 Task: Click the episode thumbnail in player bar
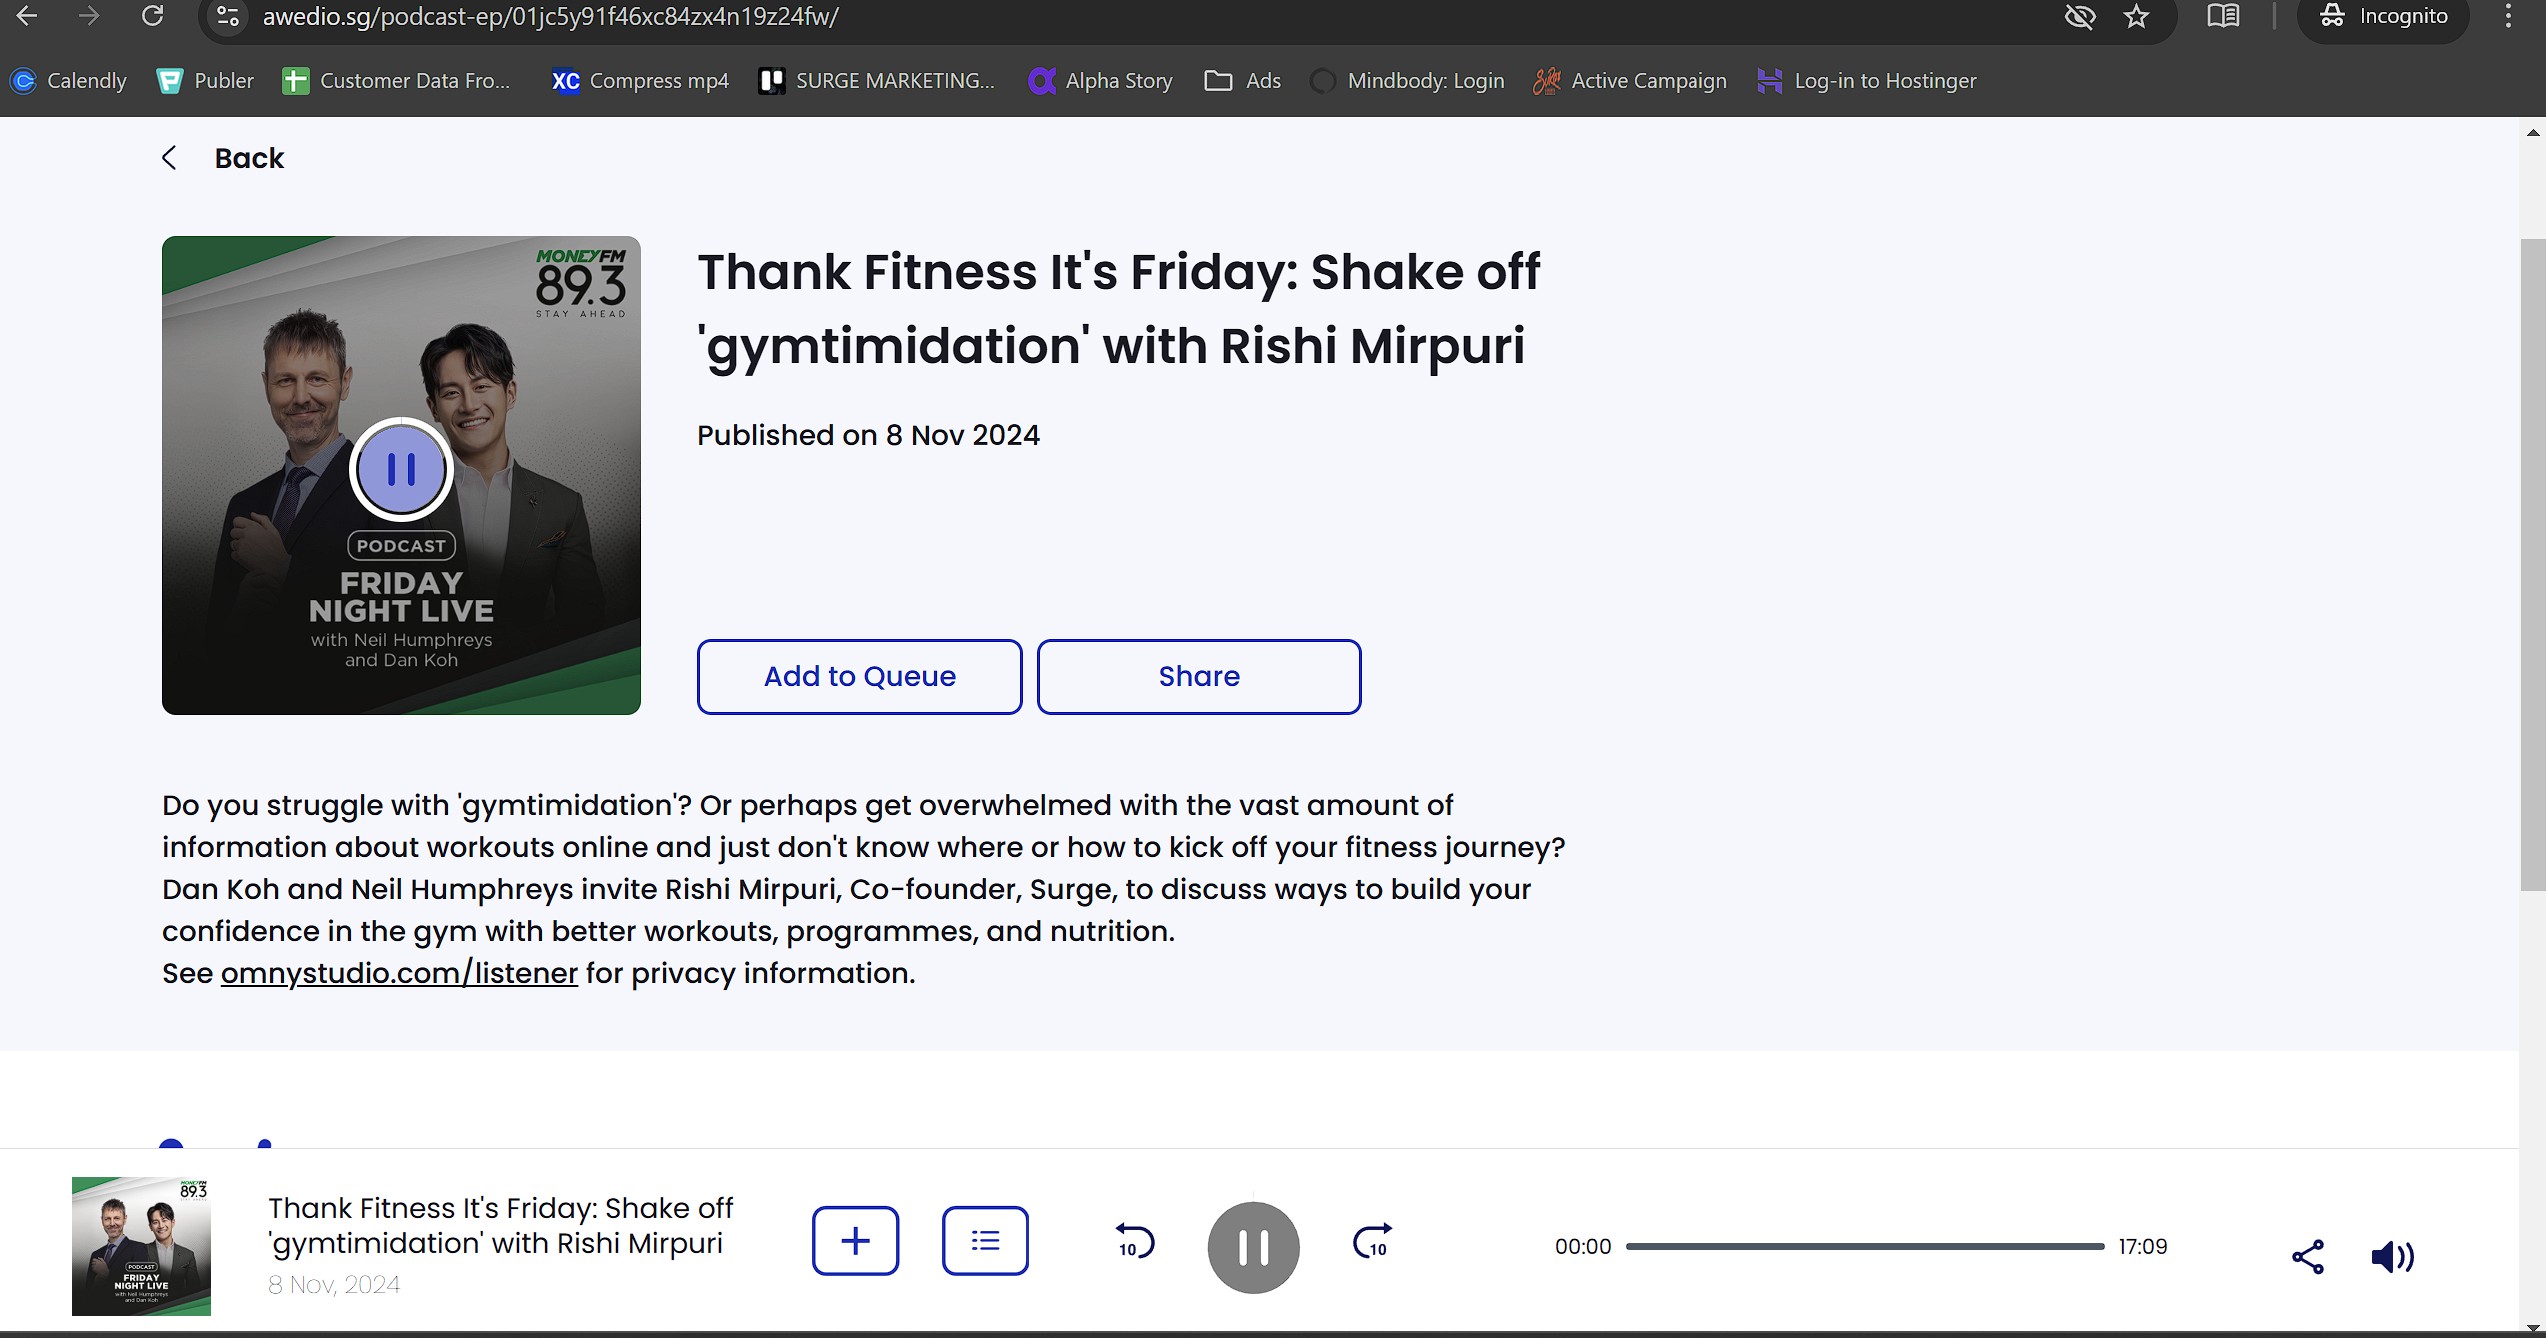point(141,1246)
